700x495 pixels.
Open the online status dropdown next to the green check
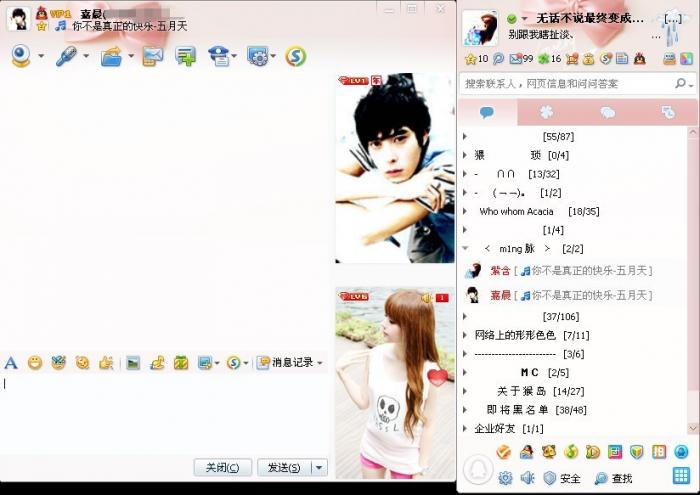525,19
